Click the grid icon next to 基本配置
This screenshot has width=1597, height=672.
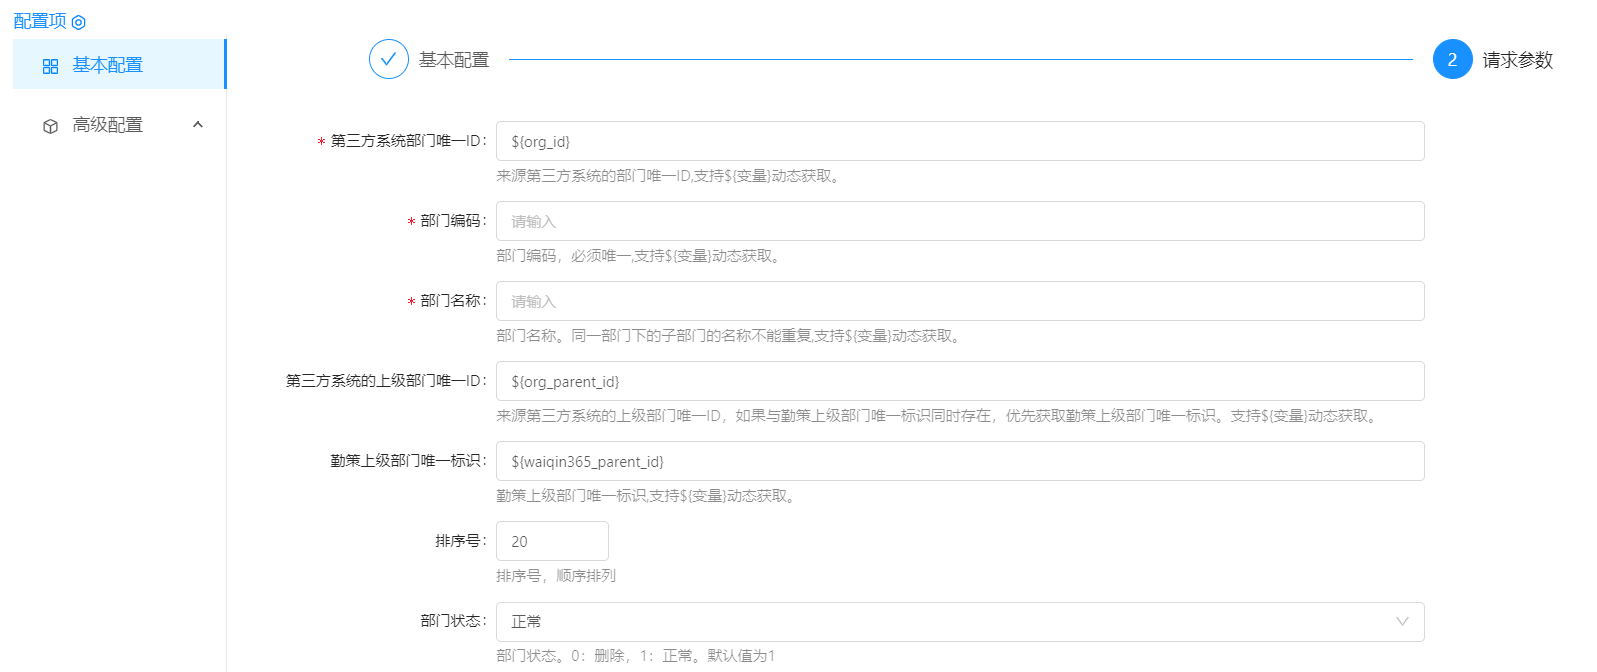[x=50, y=66]
